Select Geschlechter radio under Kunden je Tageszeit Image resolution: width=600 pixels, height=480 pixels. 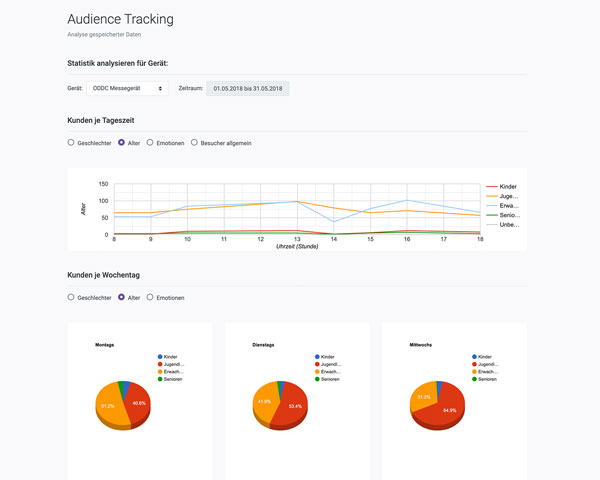click(71, 143)
